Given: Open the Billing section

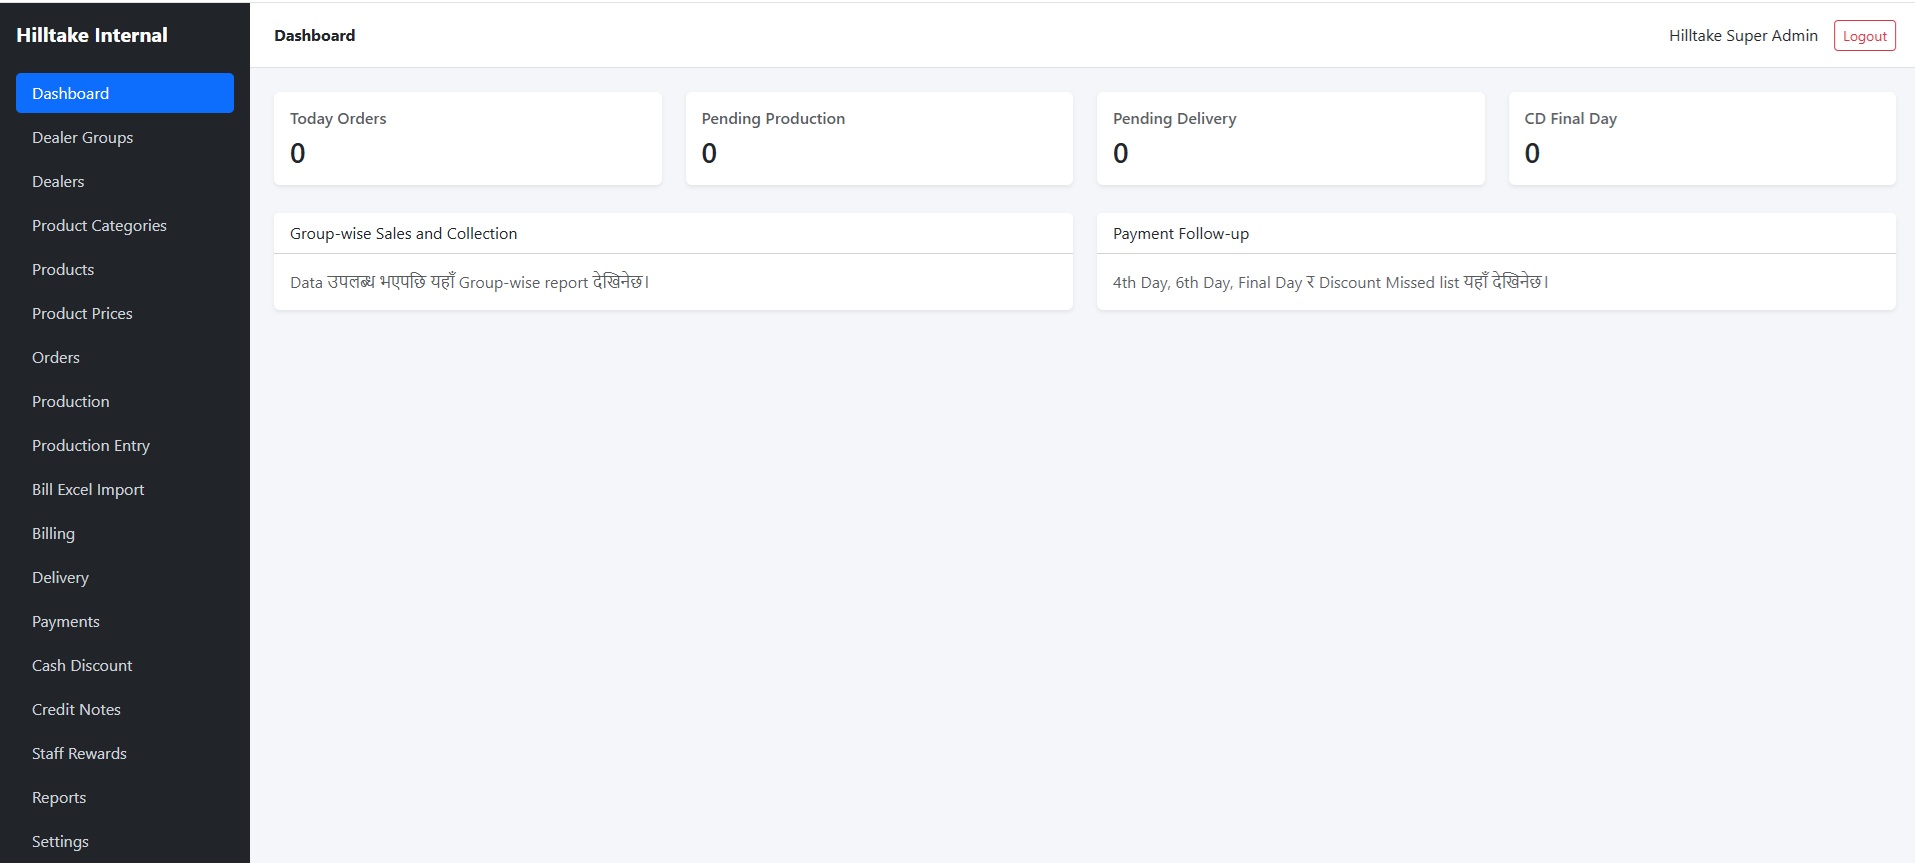Looking at the screenshot, I should point(125,533).
